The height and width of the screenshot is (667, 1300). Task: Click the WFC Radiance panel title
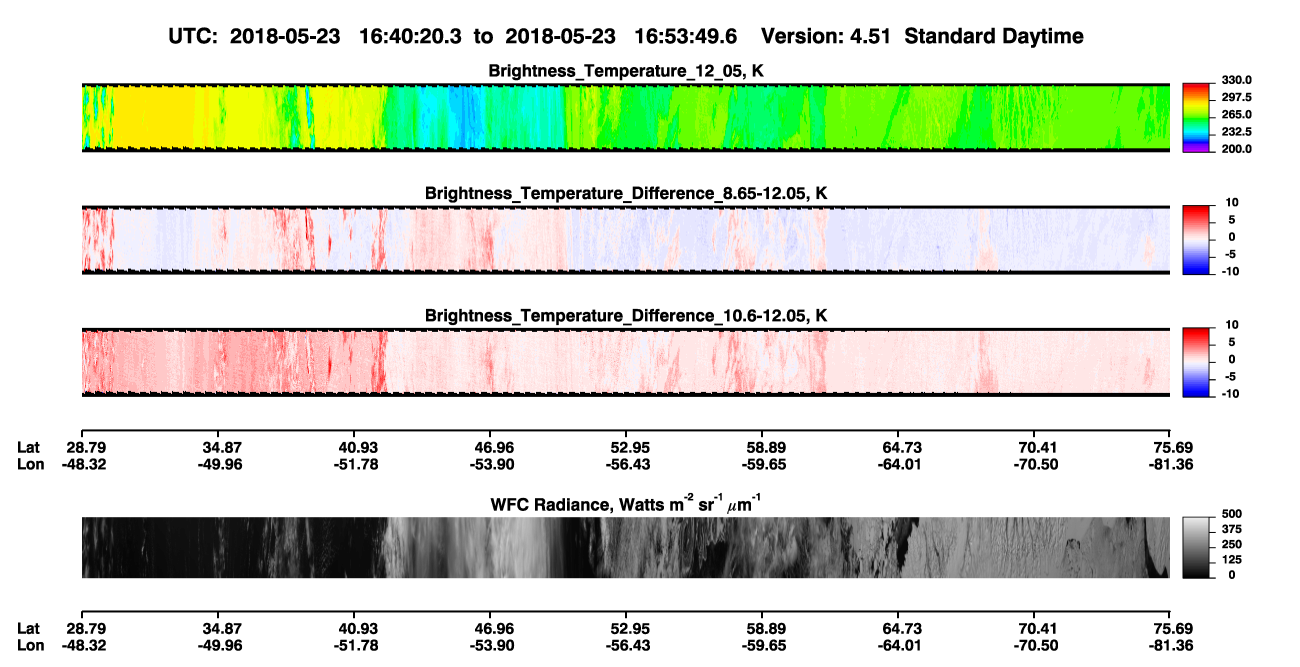point(626,503)
